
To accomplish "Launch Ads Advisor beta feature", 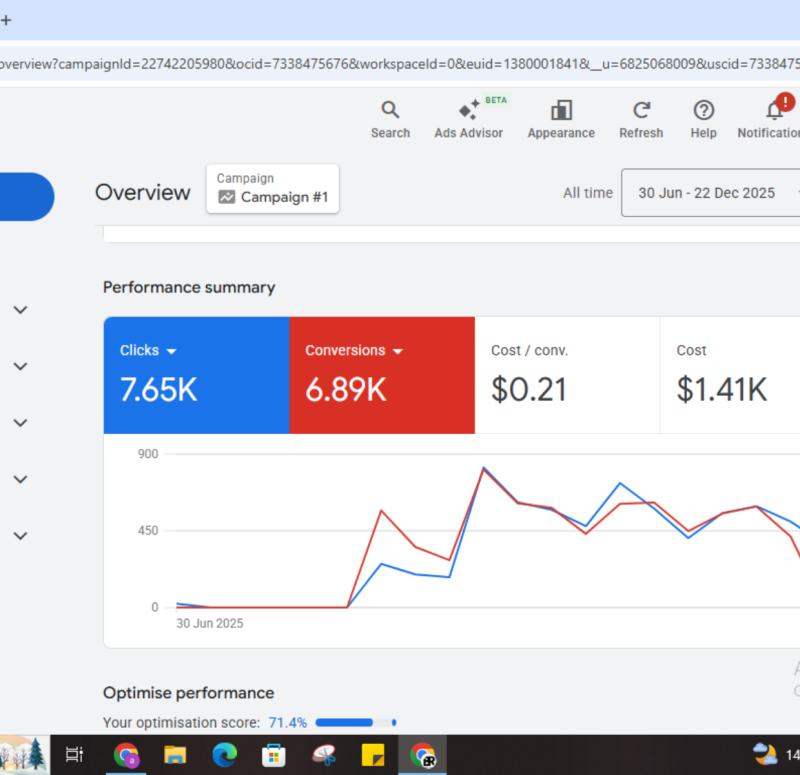I will [468, 113].
